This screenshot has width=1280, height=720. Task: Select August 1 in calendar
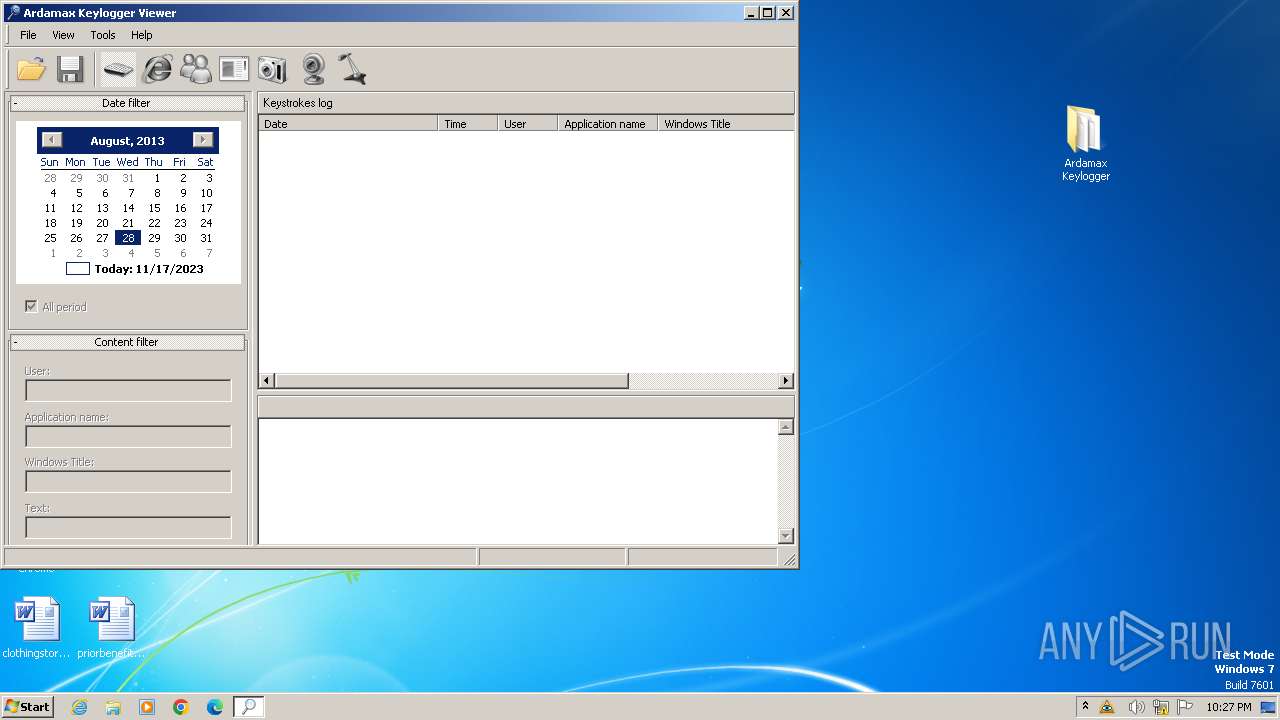(x=157, y=178)
